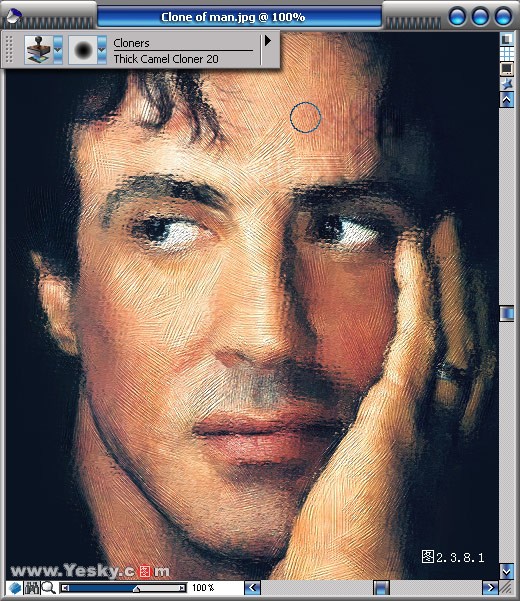
Task: Click the zoom slider thumb
Action: tap(136, 588)
